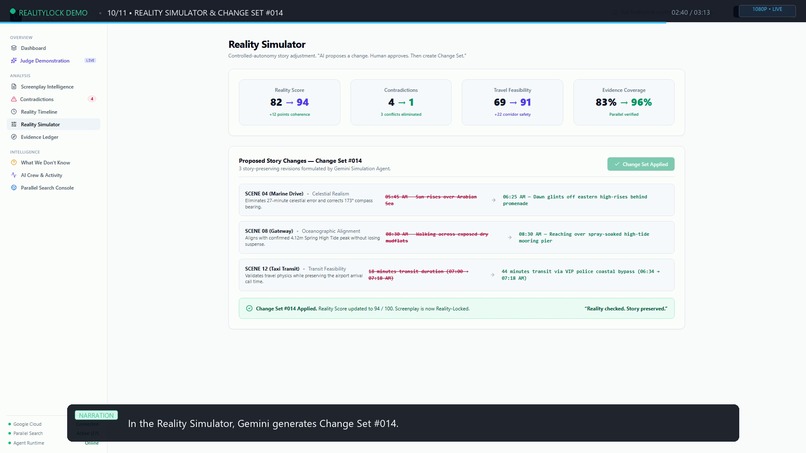
Task: Click the Change Set Applied button
Action: [x=640, y=164]
